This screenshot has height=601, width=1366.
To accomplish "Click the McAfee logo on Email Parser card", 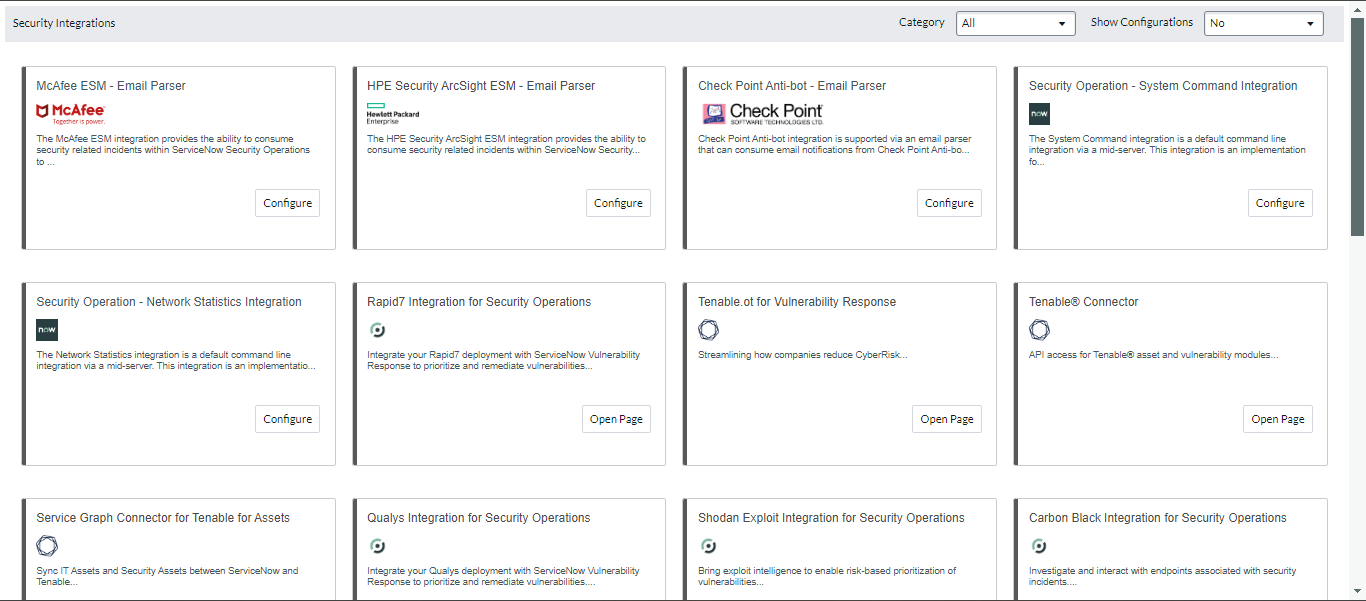I will click(71, 111).
